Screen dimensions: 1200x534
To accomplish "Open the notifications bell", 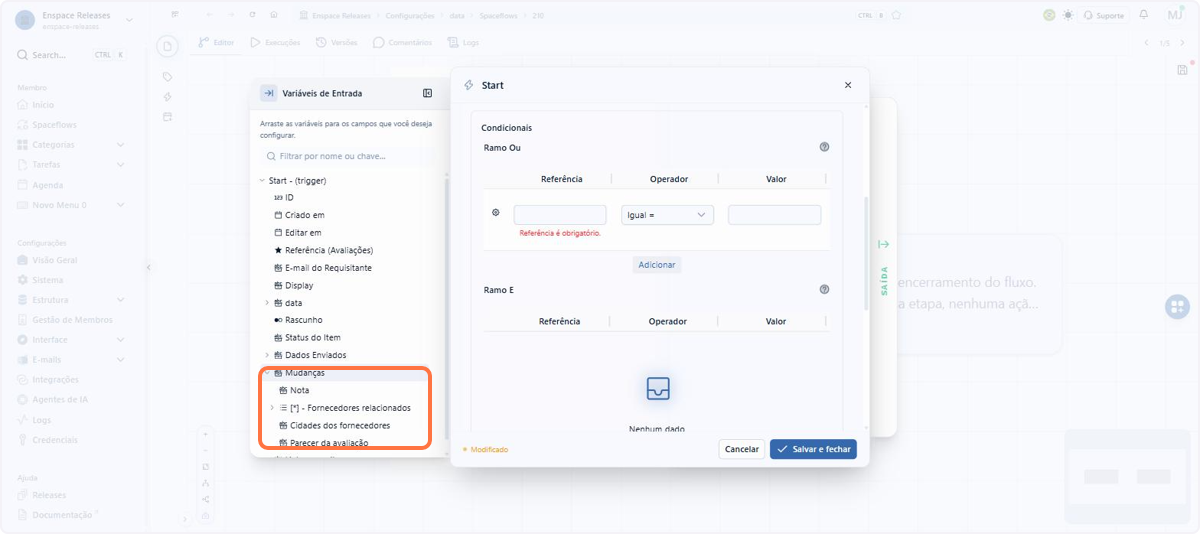I will point(1144,15).
